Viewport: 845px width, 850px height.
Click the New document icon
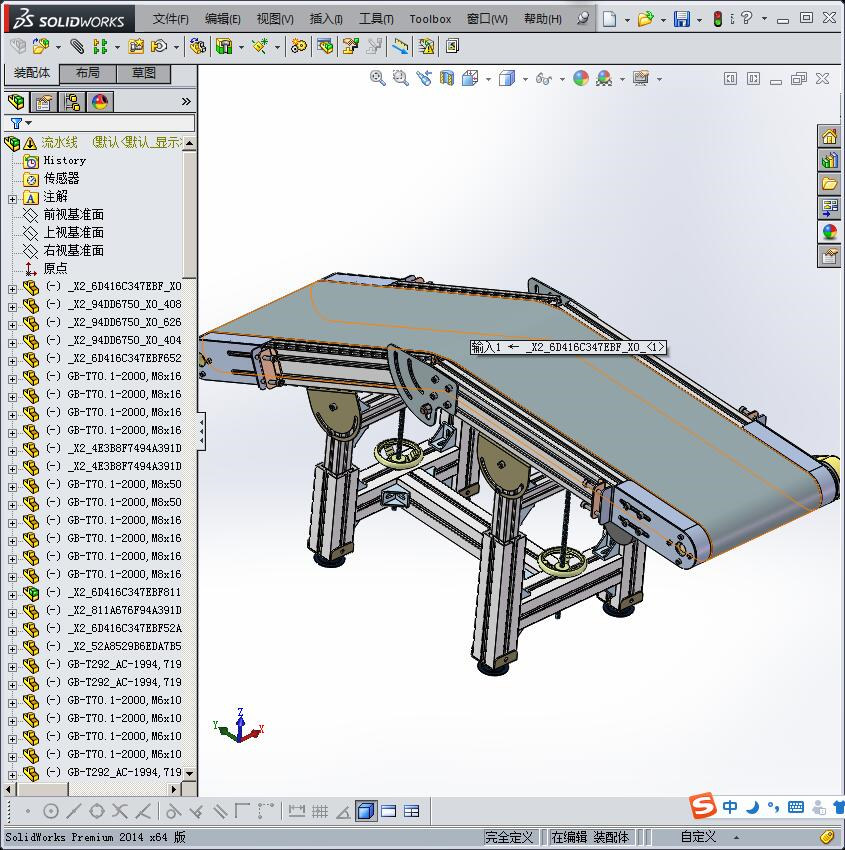(609, 19)
